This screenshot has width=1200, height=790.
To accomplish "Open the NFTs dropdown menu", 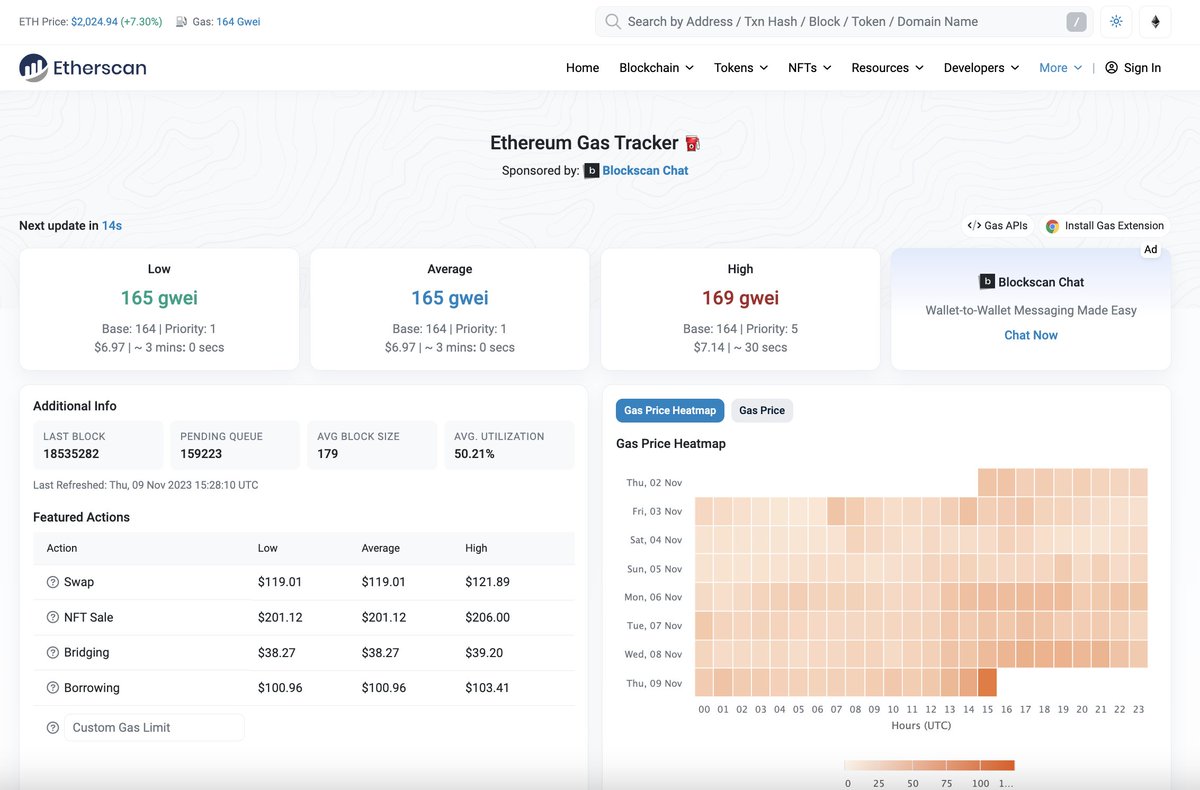I will pos(809,68).
